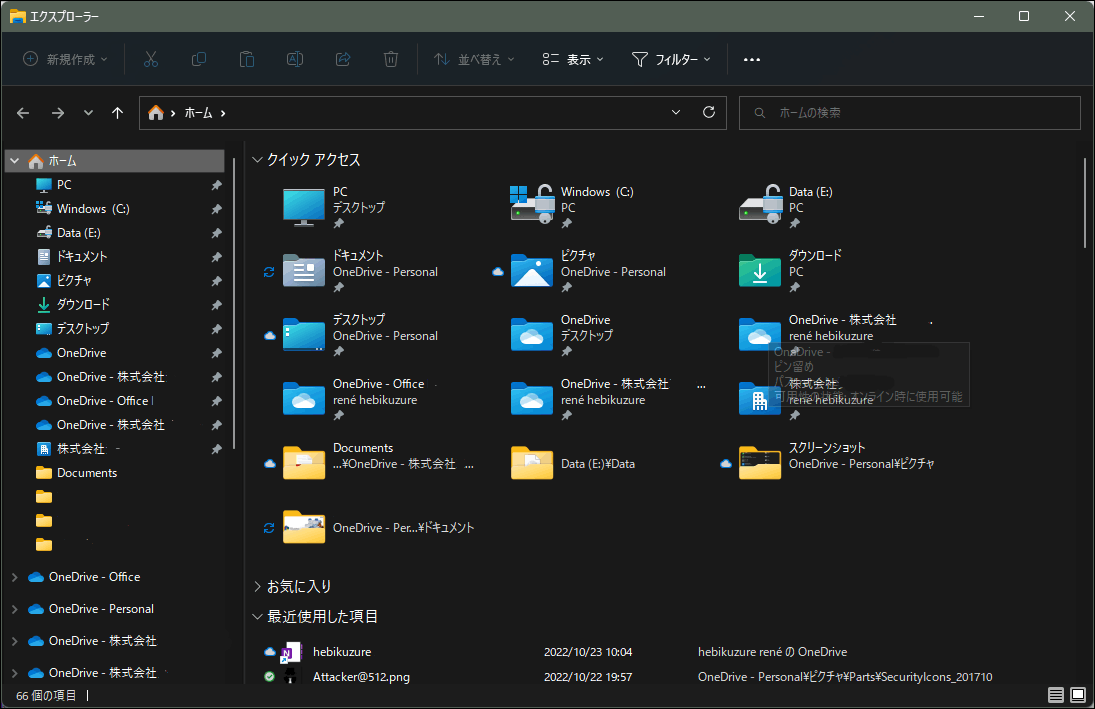Screen dimensions: 1095x709
Task: Switch to details view icon in status bar
Action: [1056, 695]
